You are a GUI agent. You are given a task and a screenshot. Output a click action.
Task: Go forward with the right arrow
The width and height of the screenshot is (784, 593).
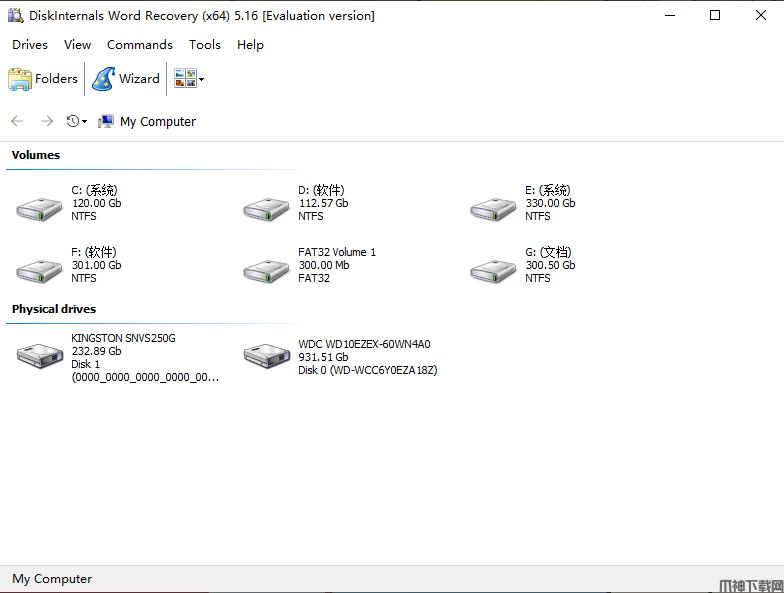[46, 121]
